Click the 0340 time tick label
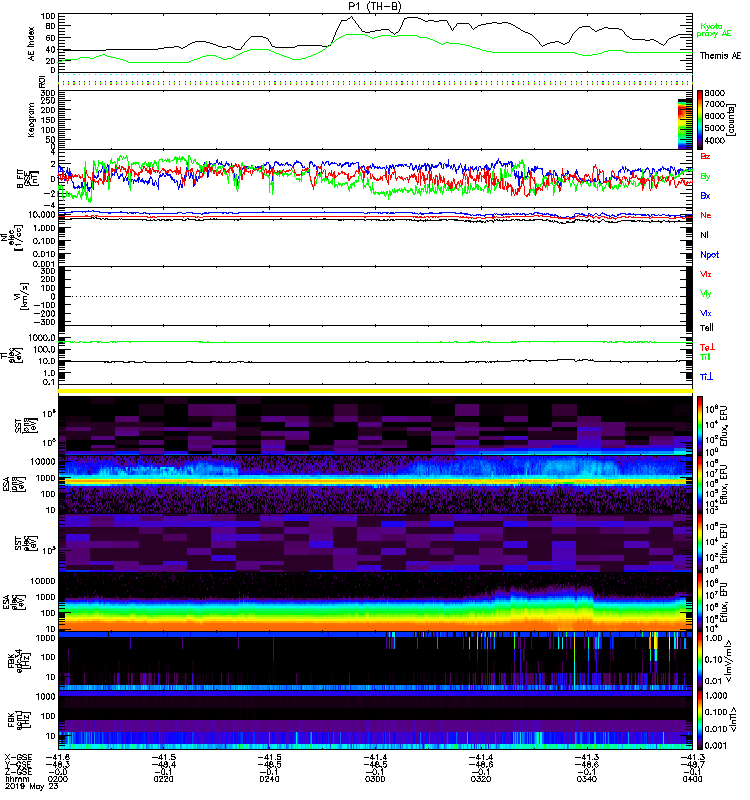Image resolution: width=750 pixels, height=800 pixels. tap(586, 779)
